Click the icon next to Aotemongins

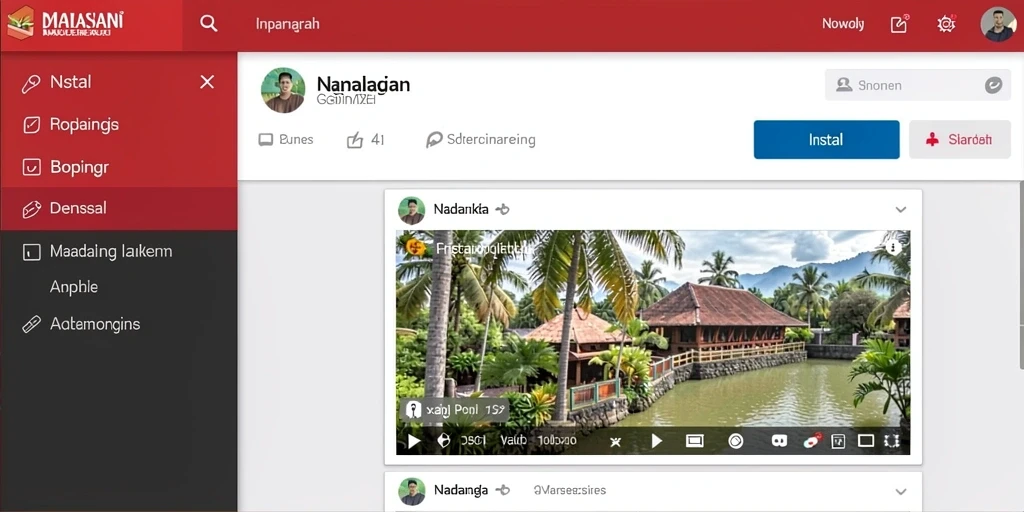[x=31, y=325]
